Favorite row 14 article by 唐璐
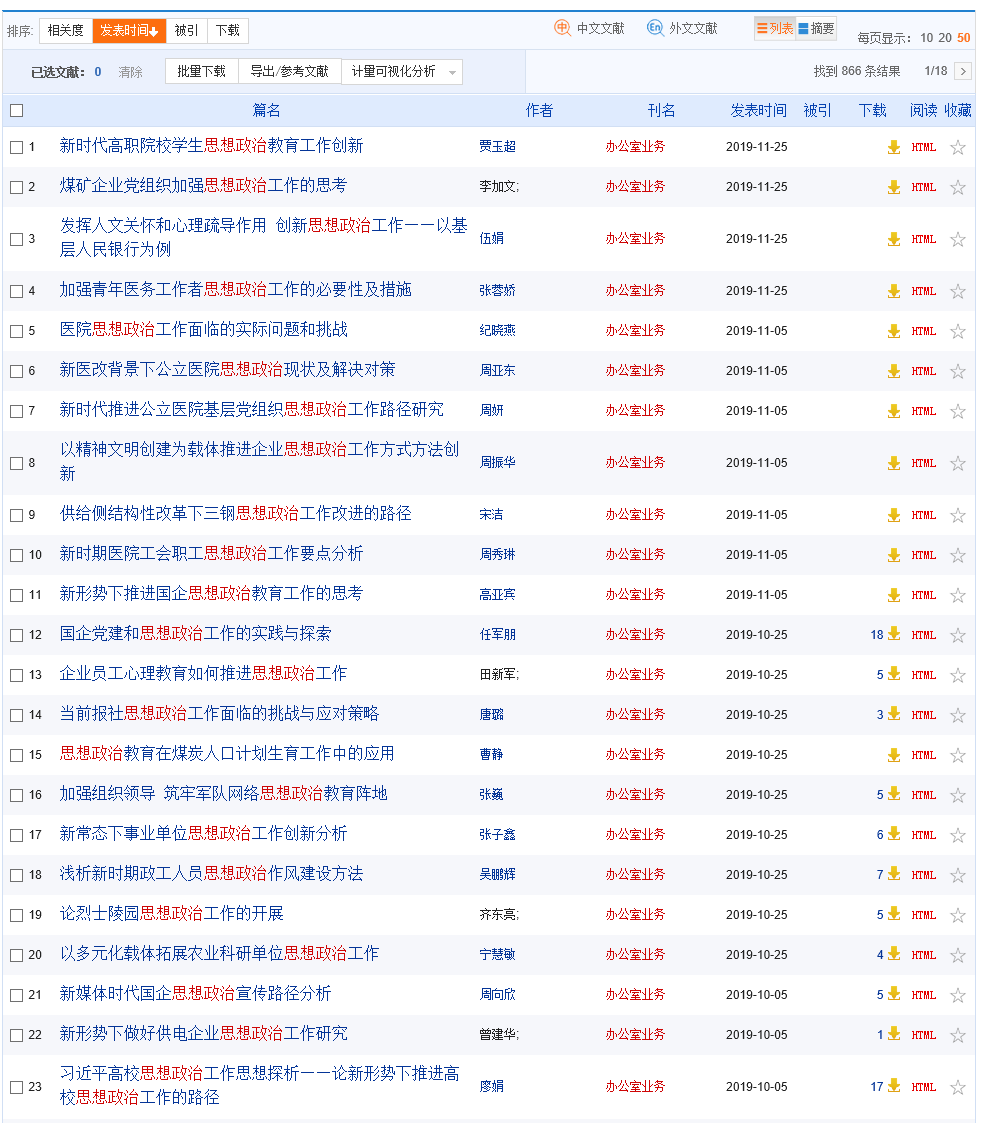 (957, 715)
